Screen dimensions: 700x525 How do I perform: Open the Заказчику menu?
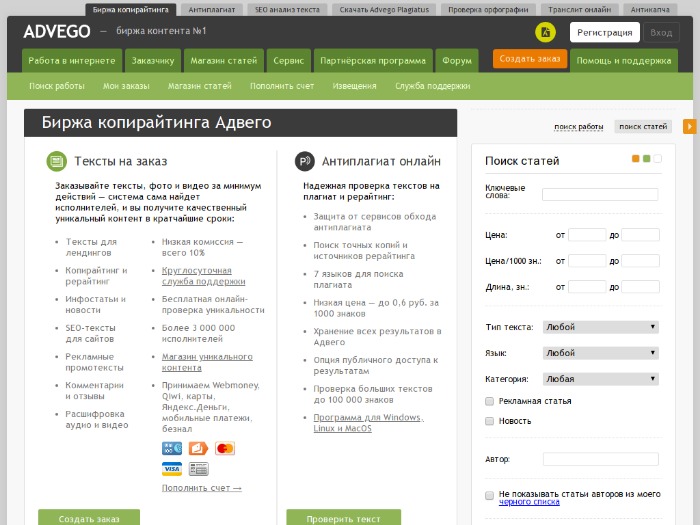(x=153, y=61)
